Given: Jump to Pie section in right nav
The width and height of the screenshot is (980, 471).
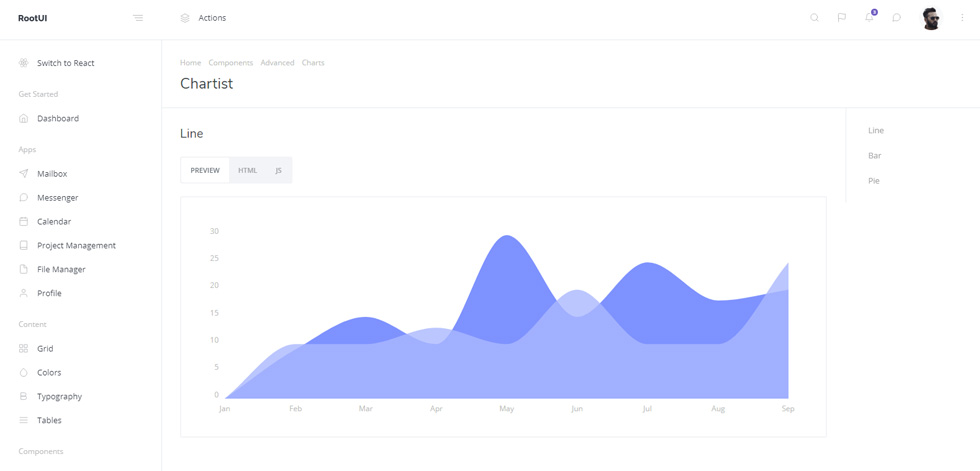Looking at the screenshot, I should click(x=874, y=181).
